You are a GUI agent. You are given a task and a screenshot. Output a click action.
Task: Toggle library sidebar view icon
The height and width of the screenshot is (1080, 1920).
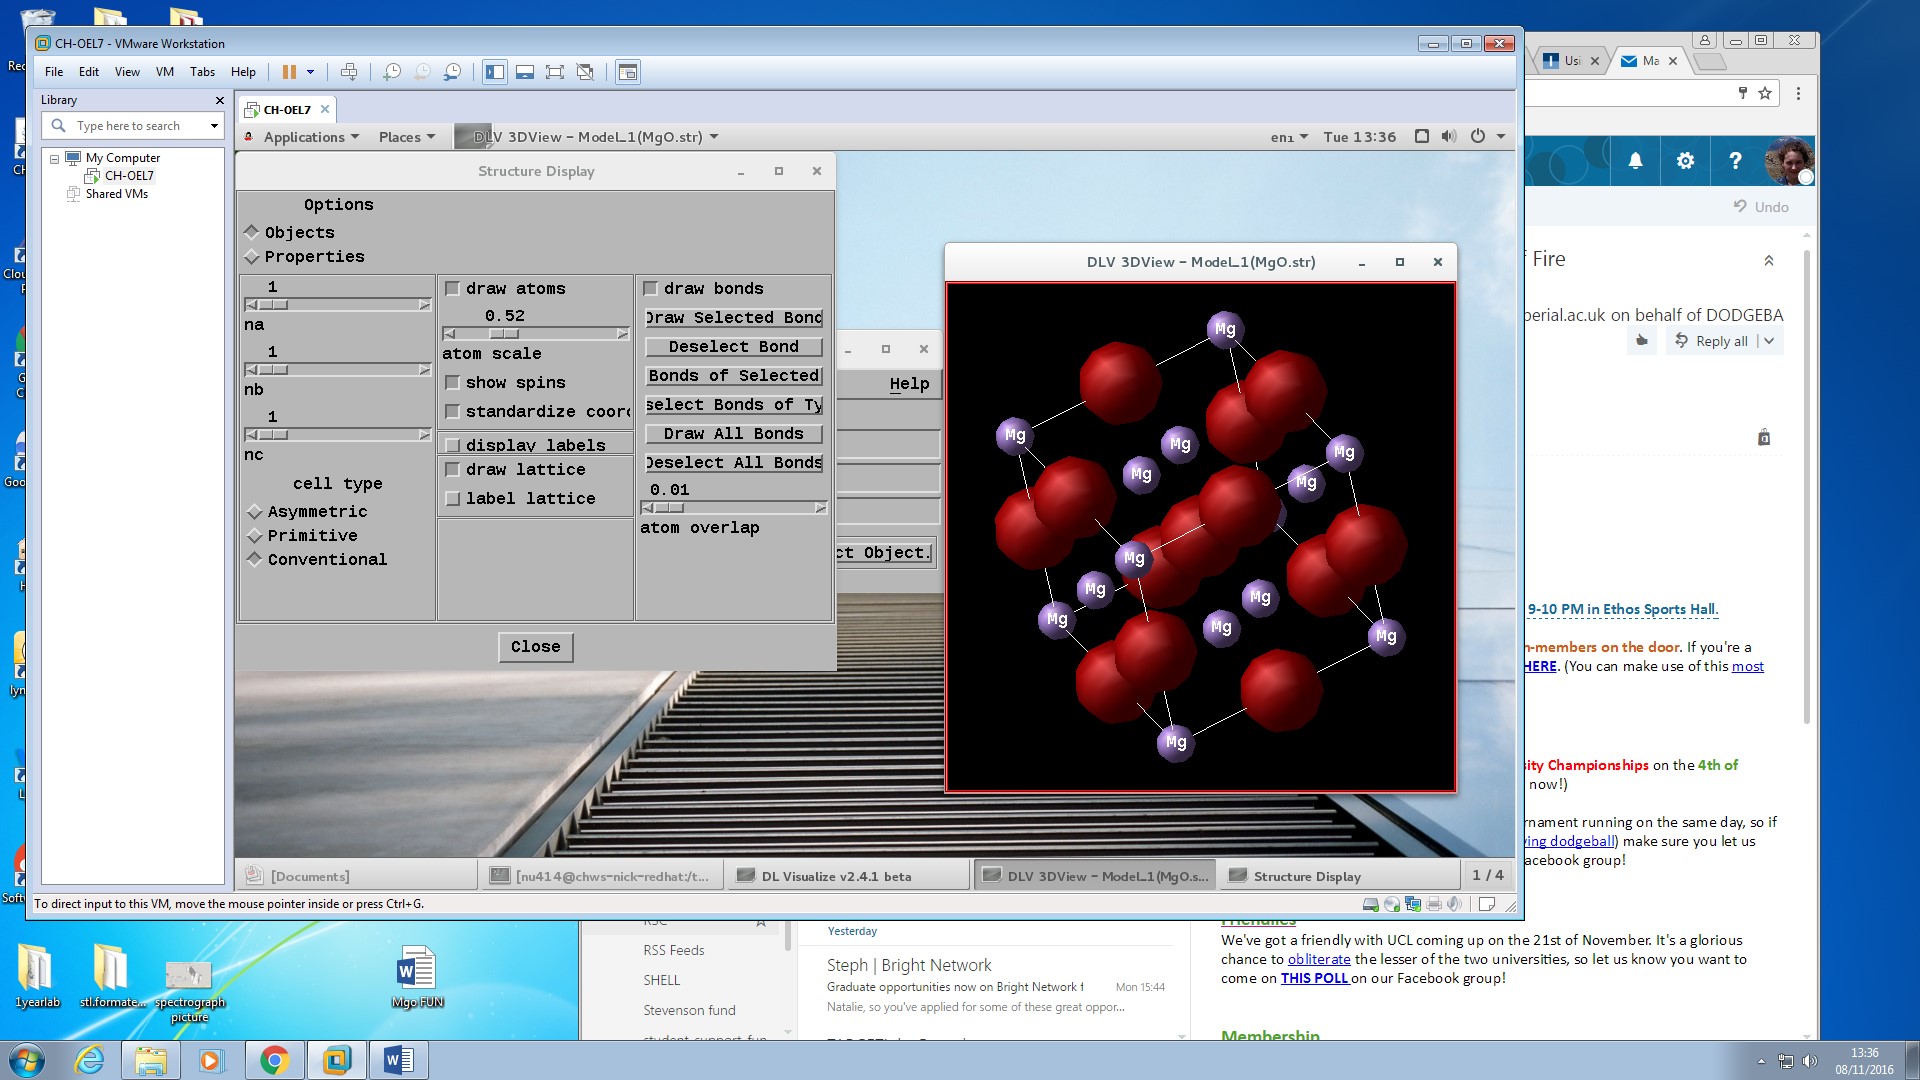(494, 72)
